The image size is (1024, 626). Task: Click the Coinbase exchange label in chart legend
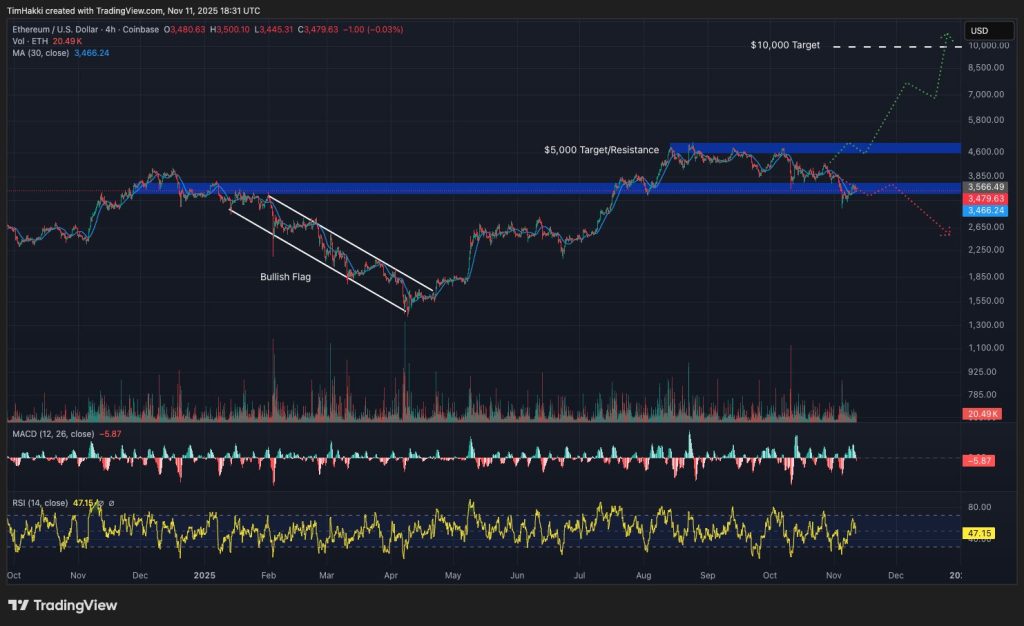(x=140, y=29)
